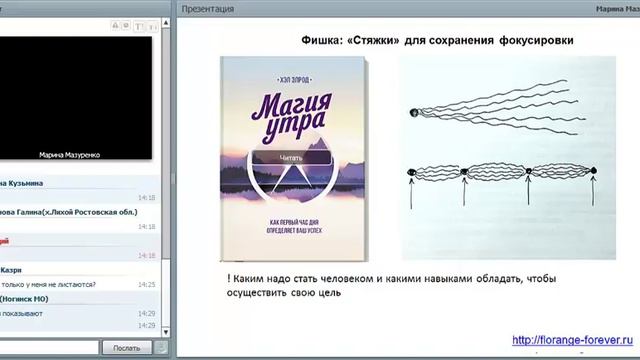
Task: Click sender name with 'х.Лихой Ростовская обл.'
Action: (69, 212)
